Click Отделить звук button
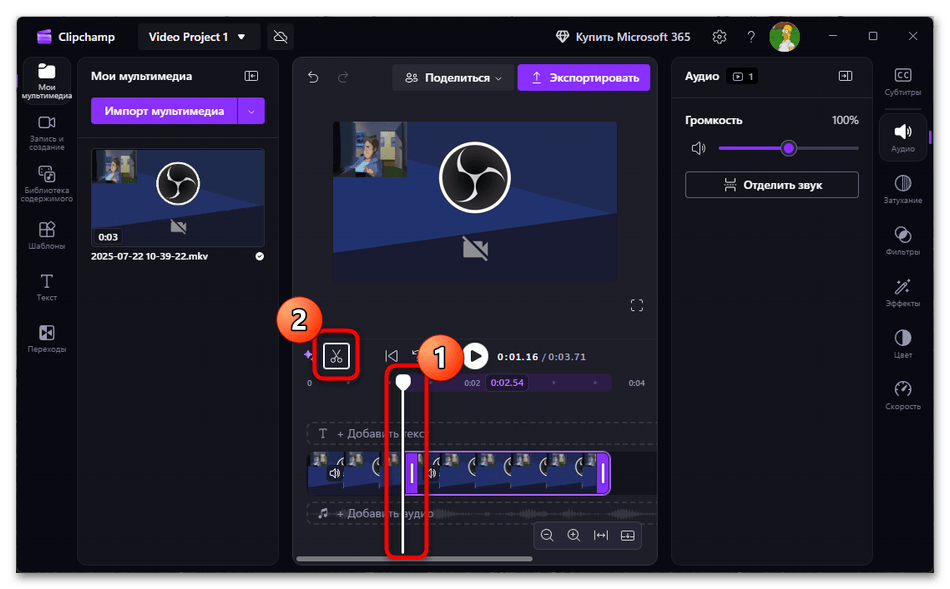This screenshot has width=950, height=589. [x=772, y=185]
